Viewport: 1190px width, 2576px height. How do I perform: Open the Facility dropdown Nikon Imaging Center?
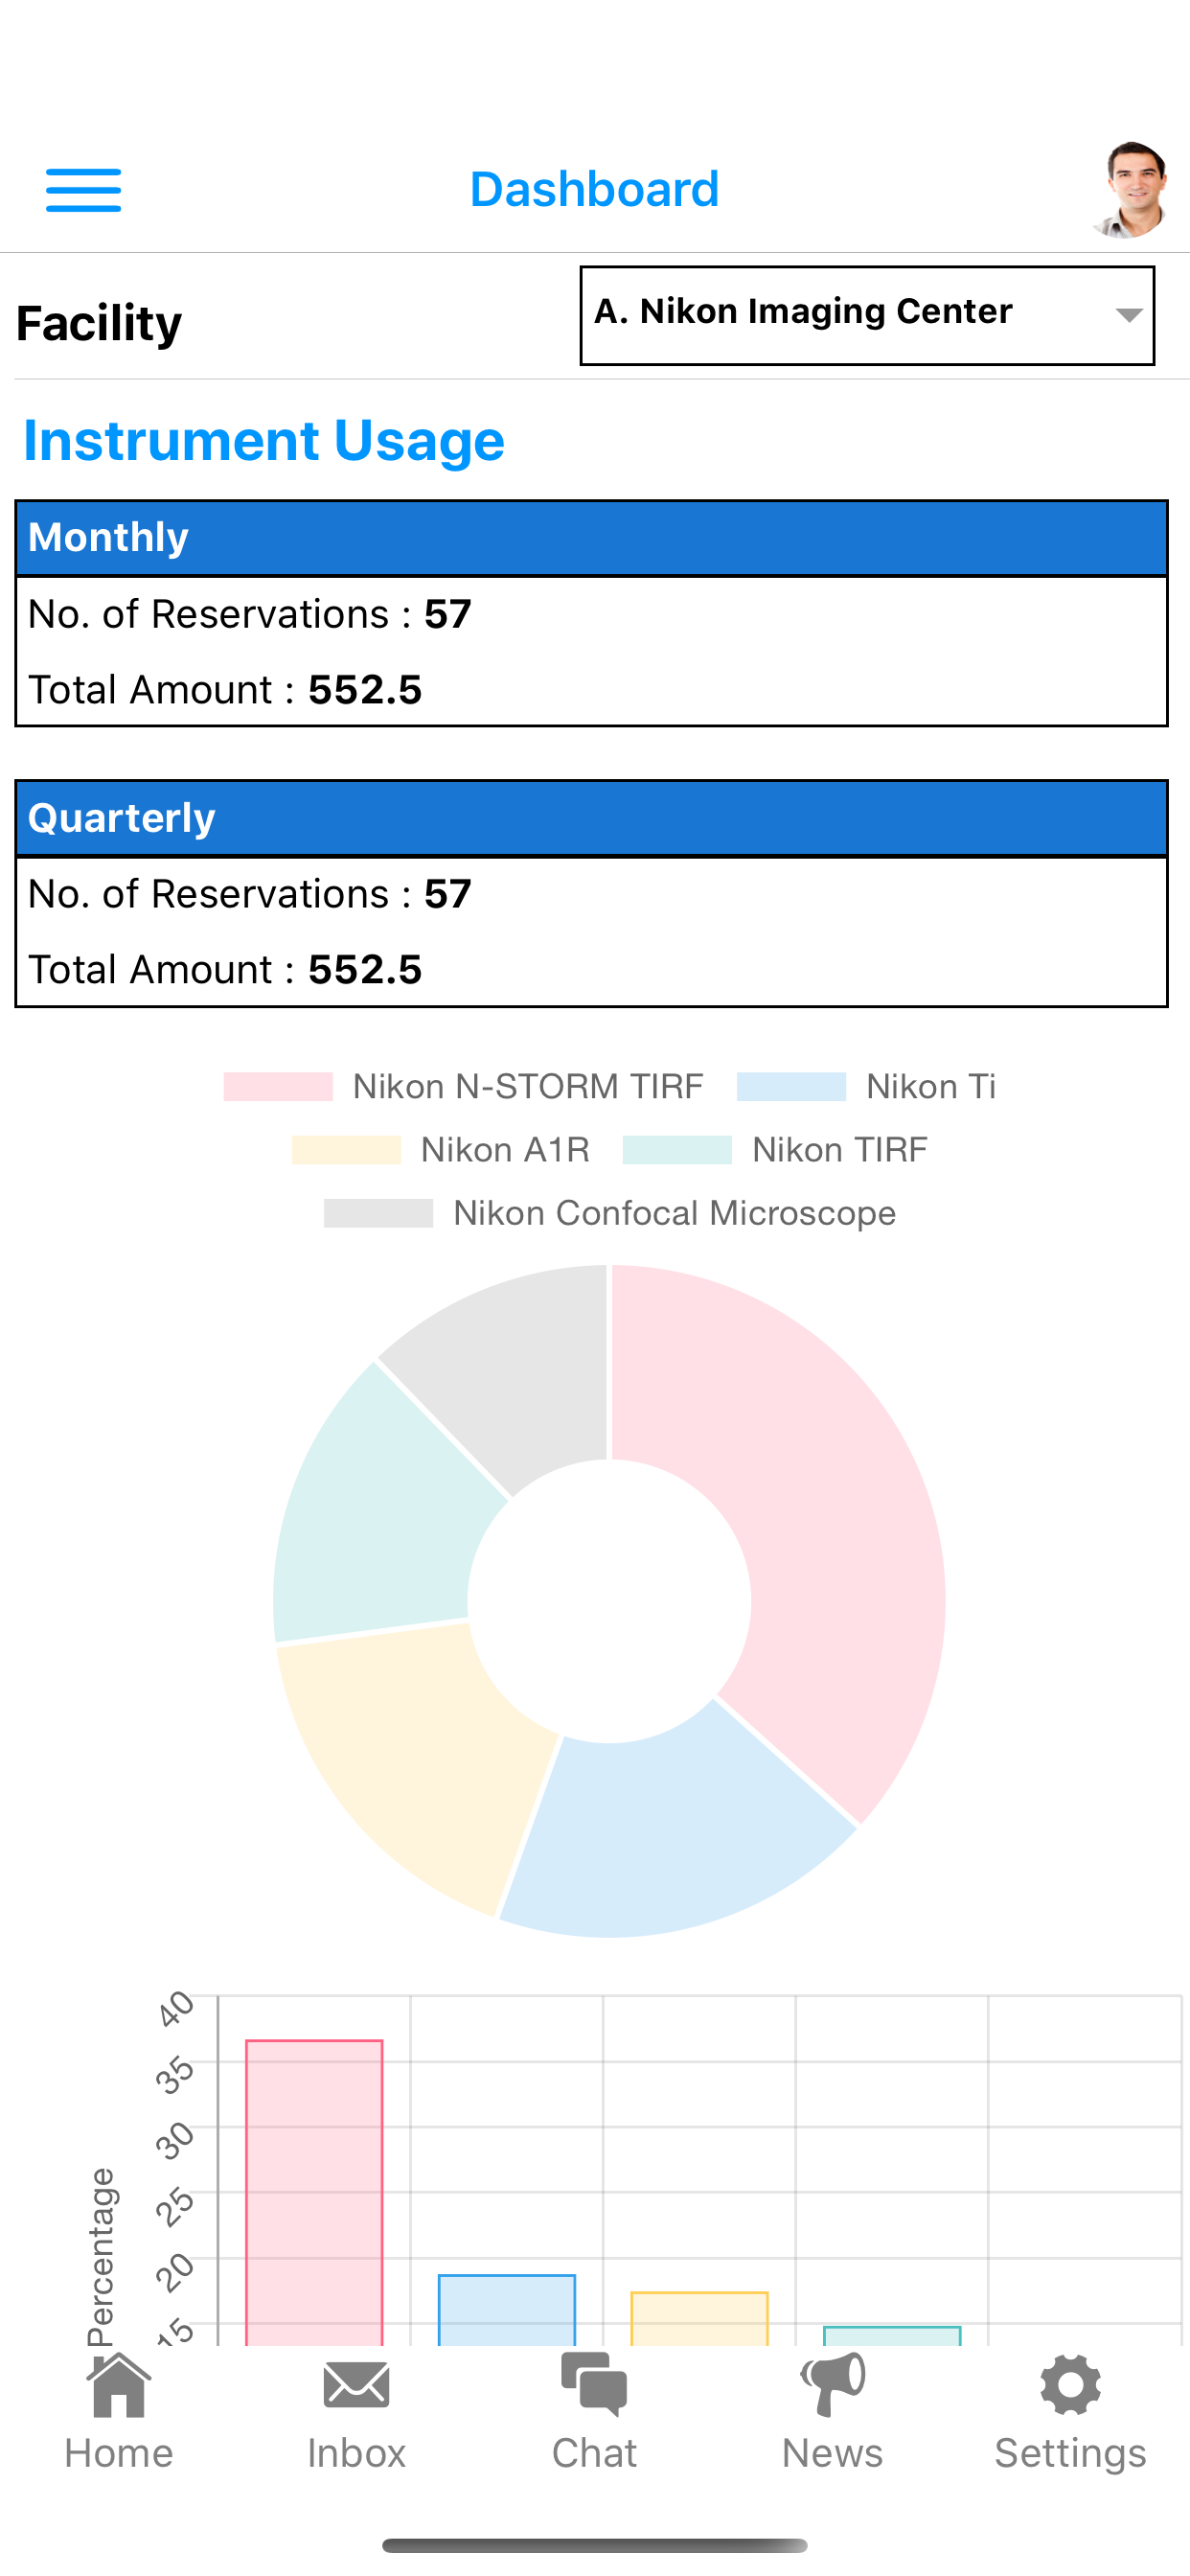point(867,315)
